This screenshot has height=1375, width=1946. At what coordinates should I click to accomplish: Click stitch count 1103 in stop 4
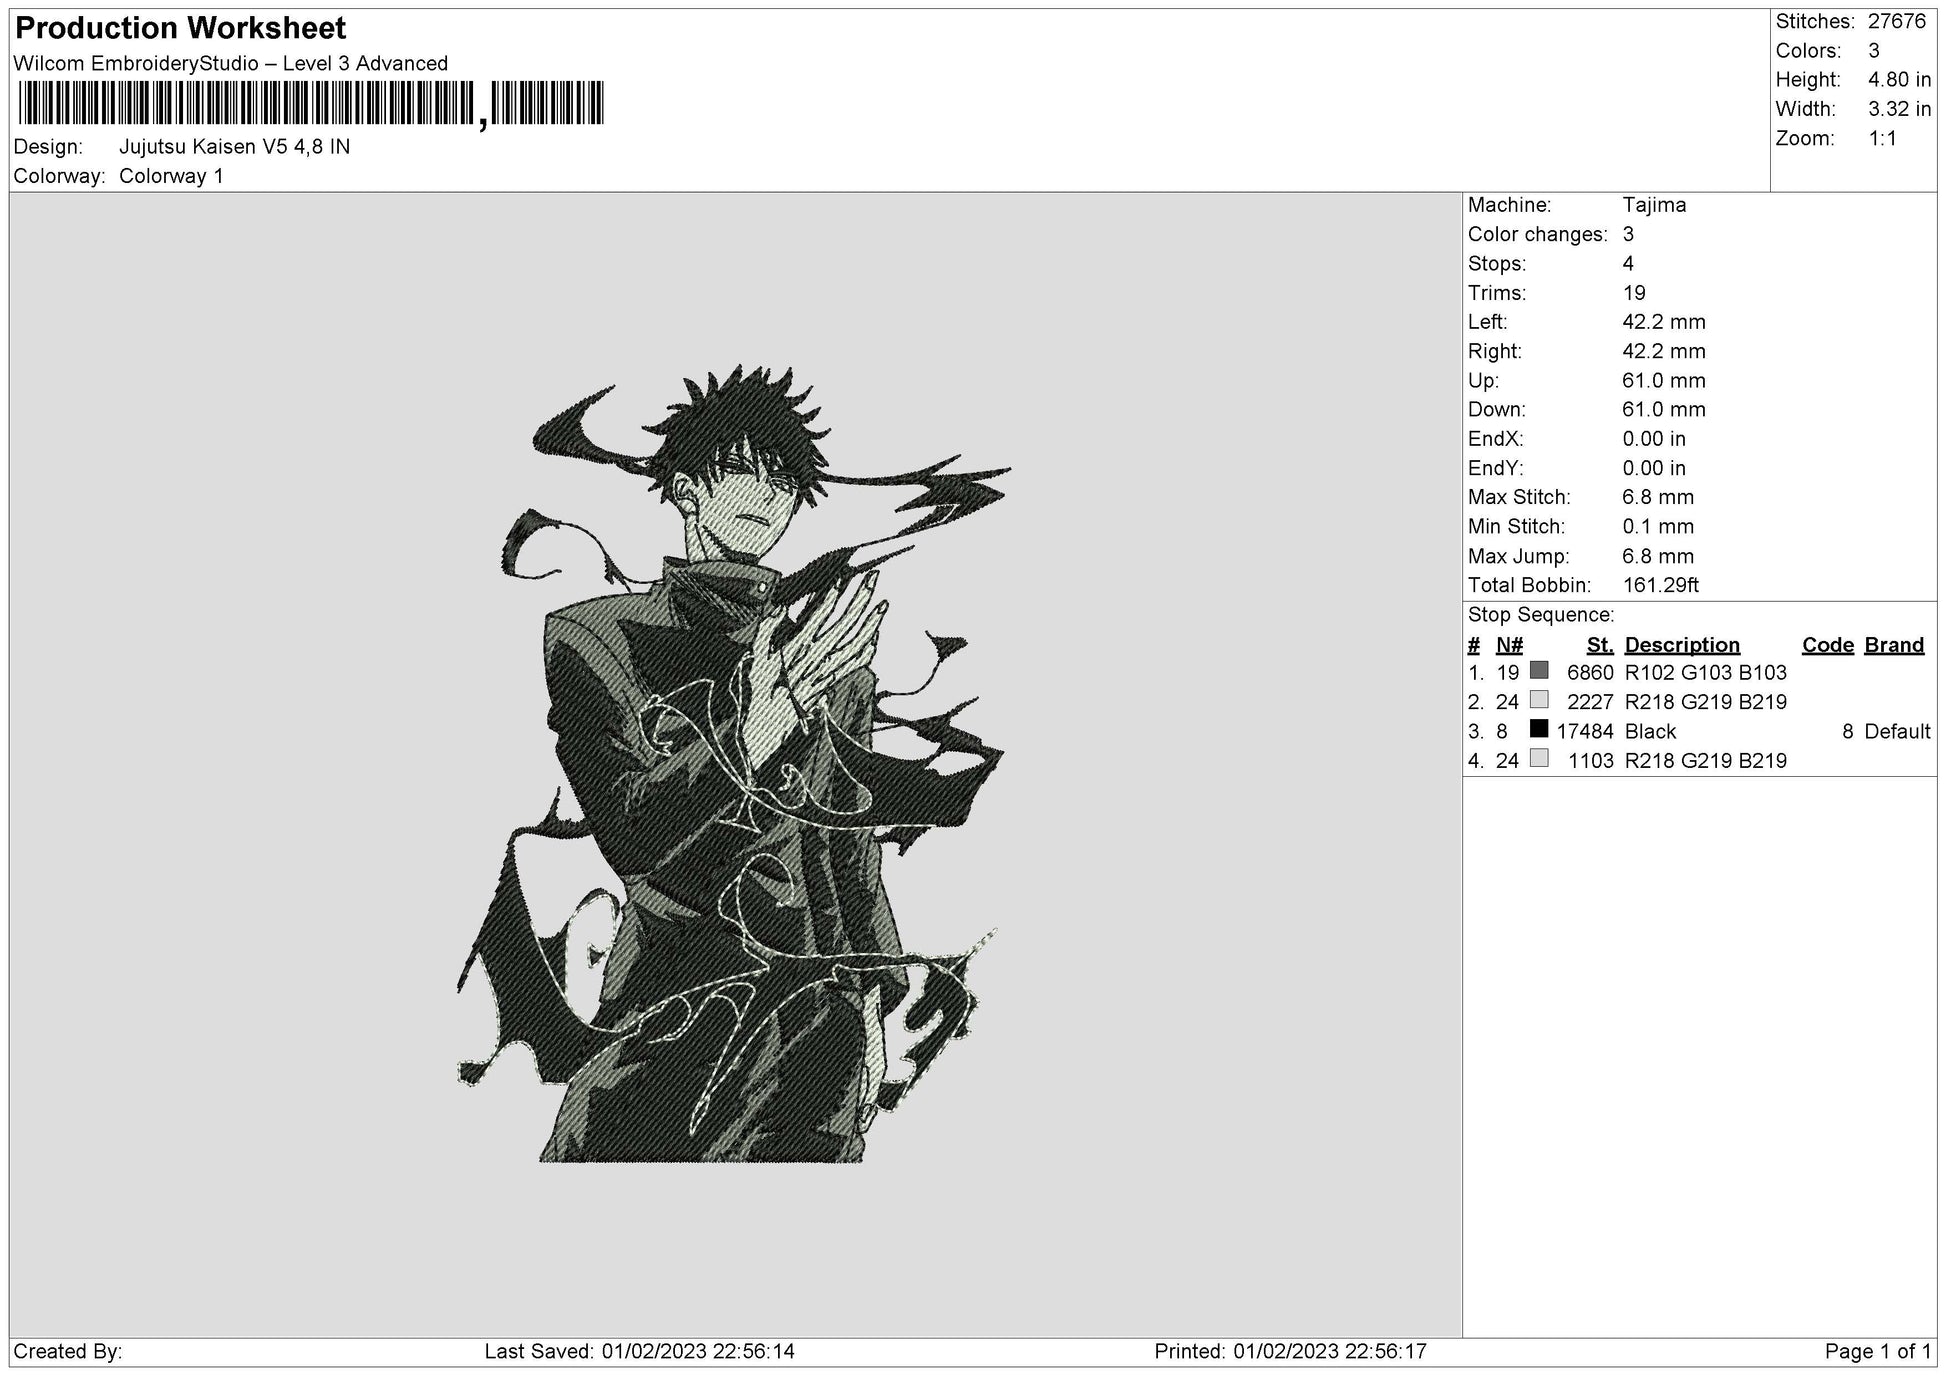[x=1590, y=761]
